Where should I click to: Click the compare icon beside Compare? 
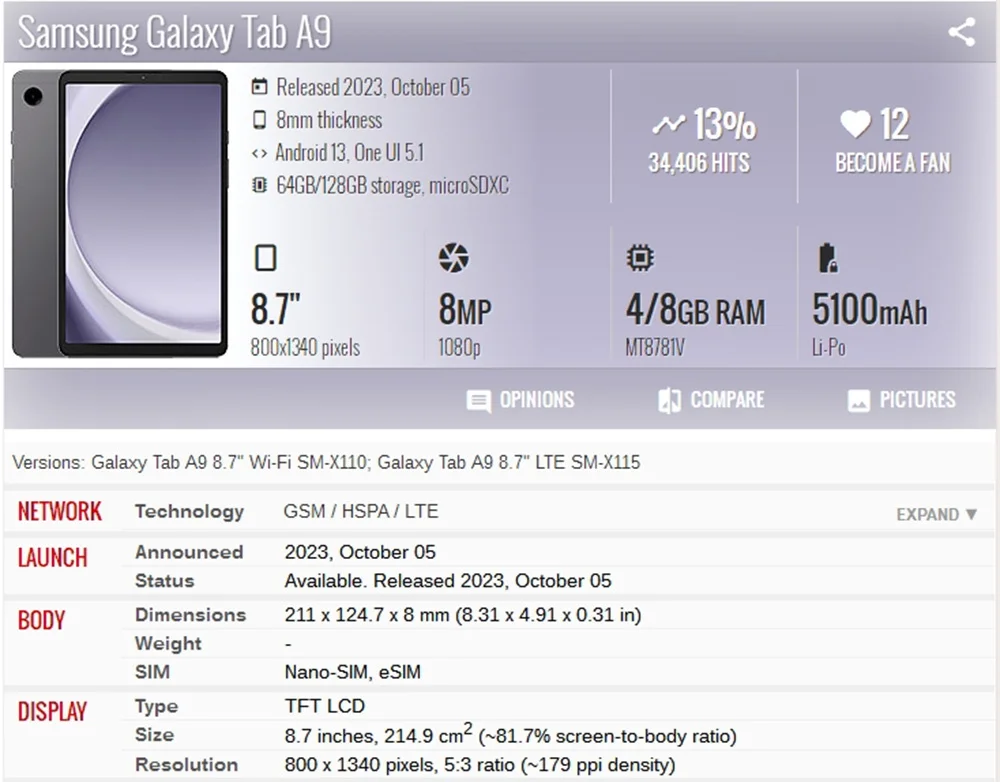pos(670,401)
